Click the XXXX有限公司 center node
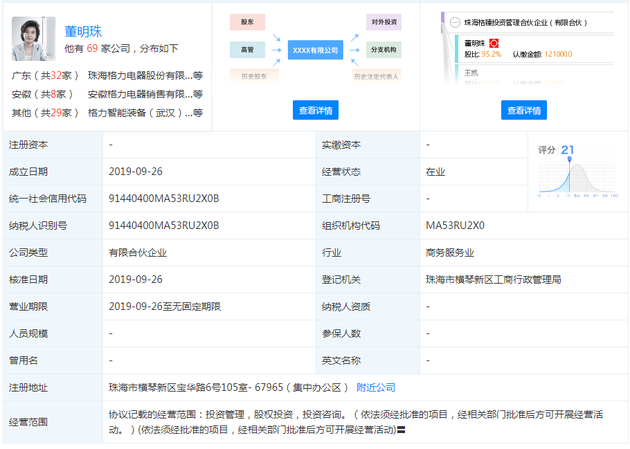This screenshot has width=630, height=449. tap(315, 48)
